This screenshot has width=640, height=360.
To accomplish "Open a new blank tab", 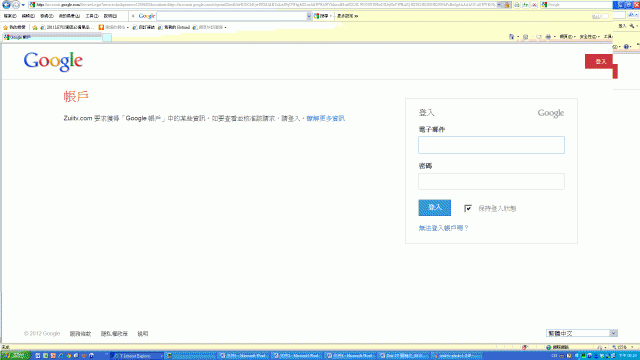I will [107, 38].
